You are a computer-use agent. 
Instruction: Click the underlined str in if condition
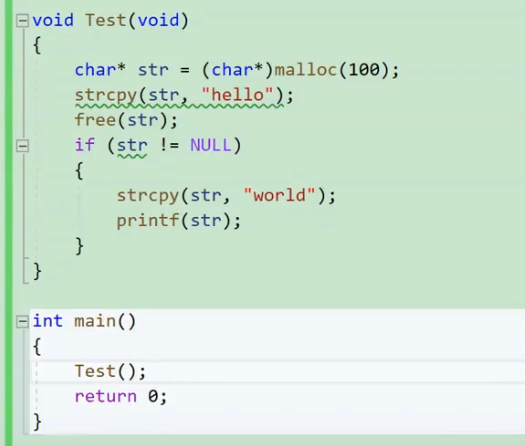pyautogui.click(x=132, y=146)
